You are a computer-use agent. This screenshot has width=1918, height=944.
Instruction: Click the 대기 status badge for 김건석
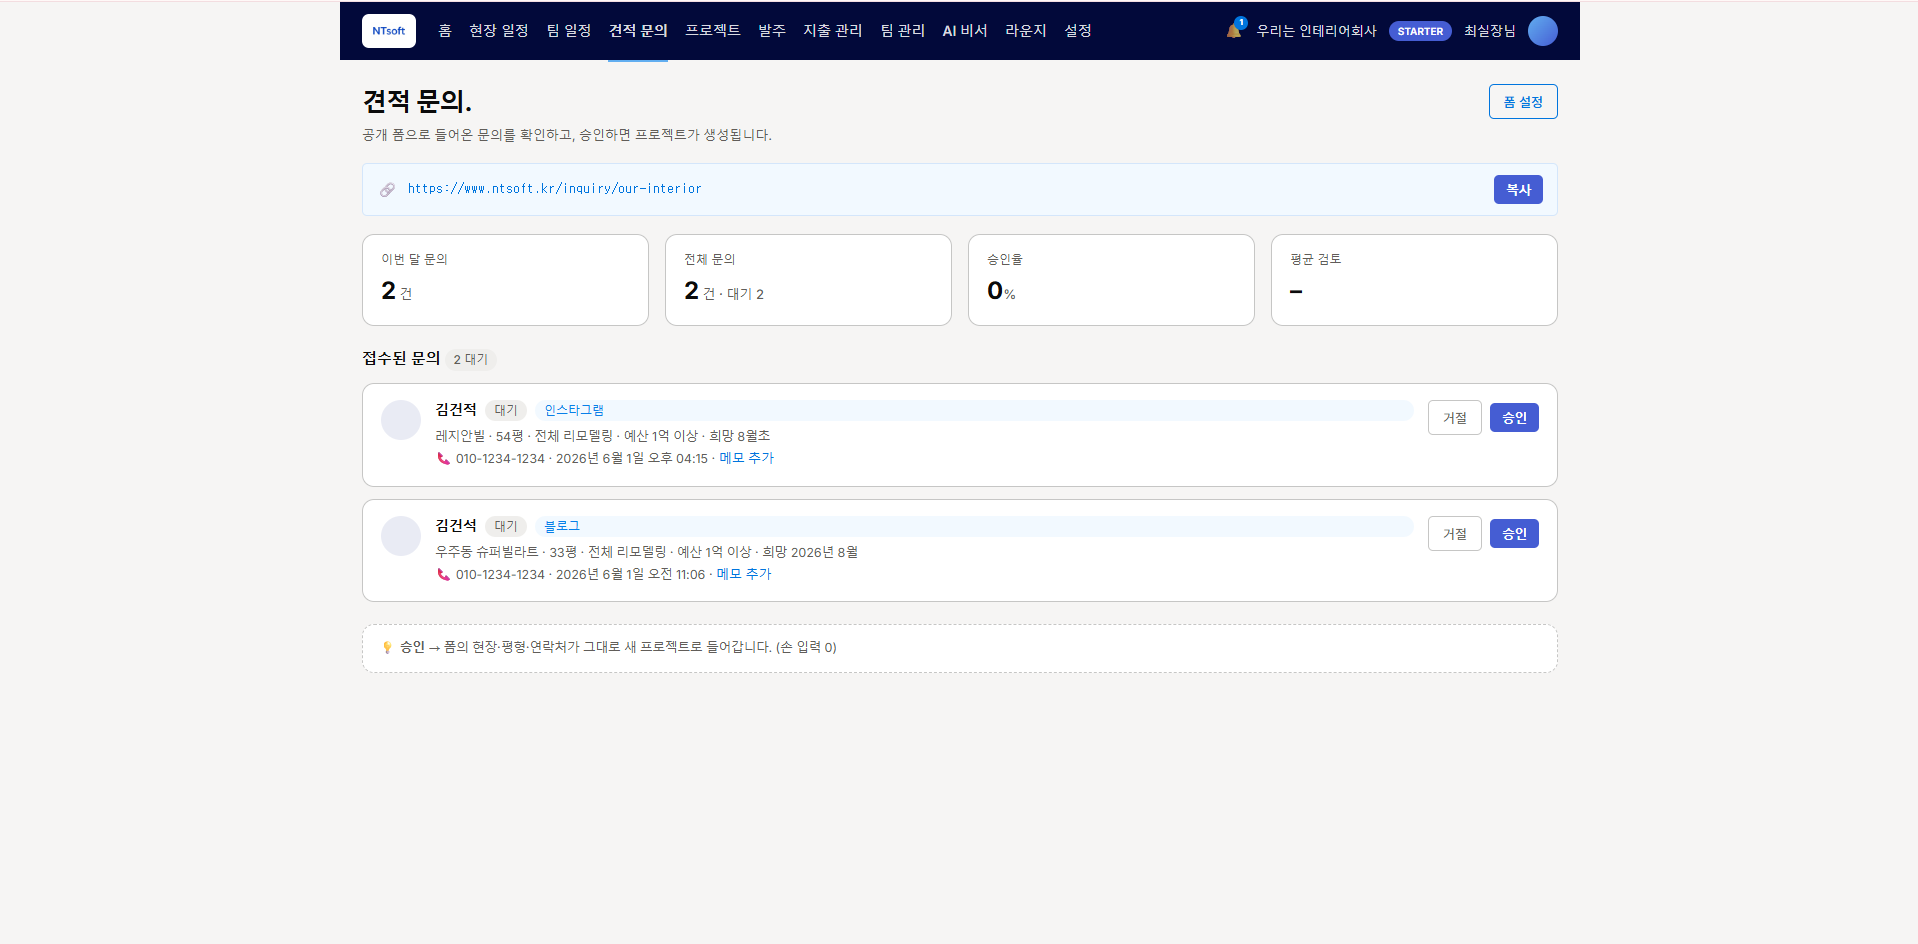[x=506, y=526]
